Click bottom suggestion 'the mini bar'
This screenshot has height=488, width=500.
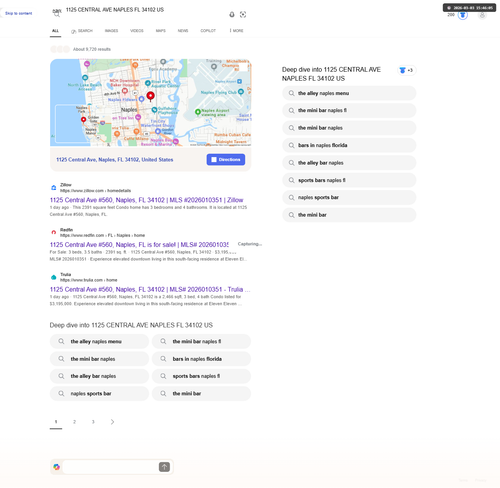(201, 394)
